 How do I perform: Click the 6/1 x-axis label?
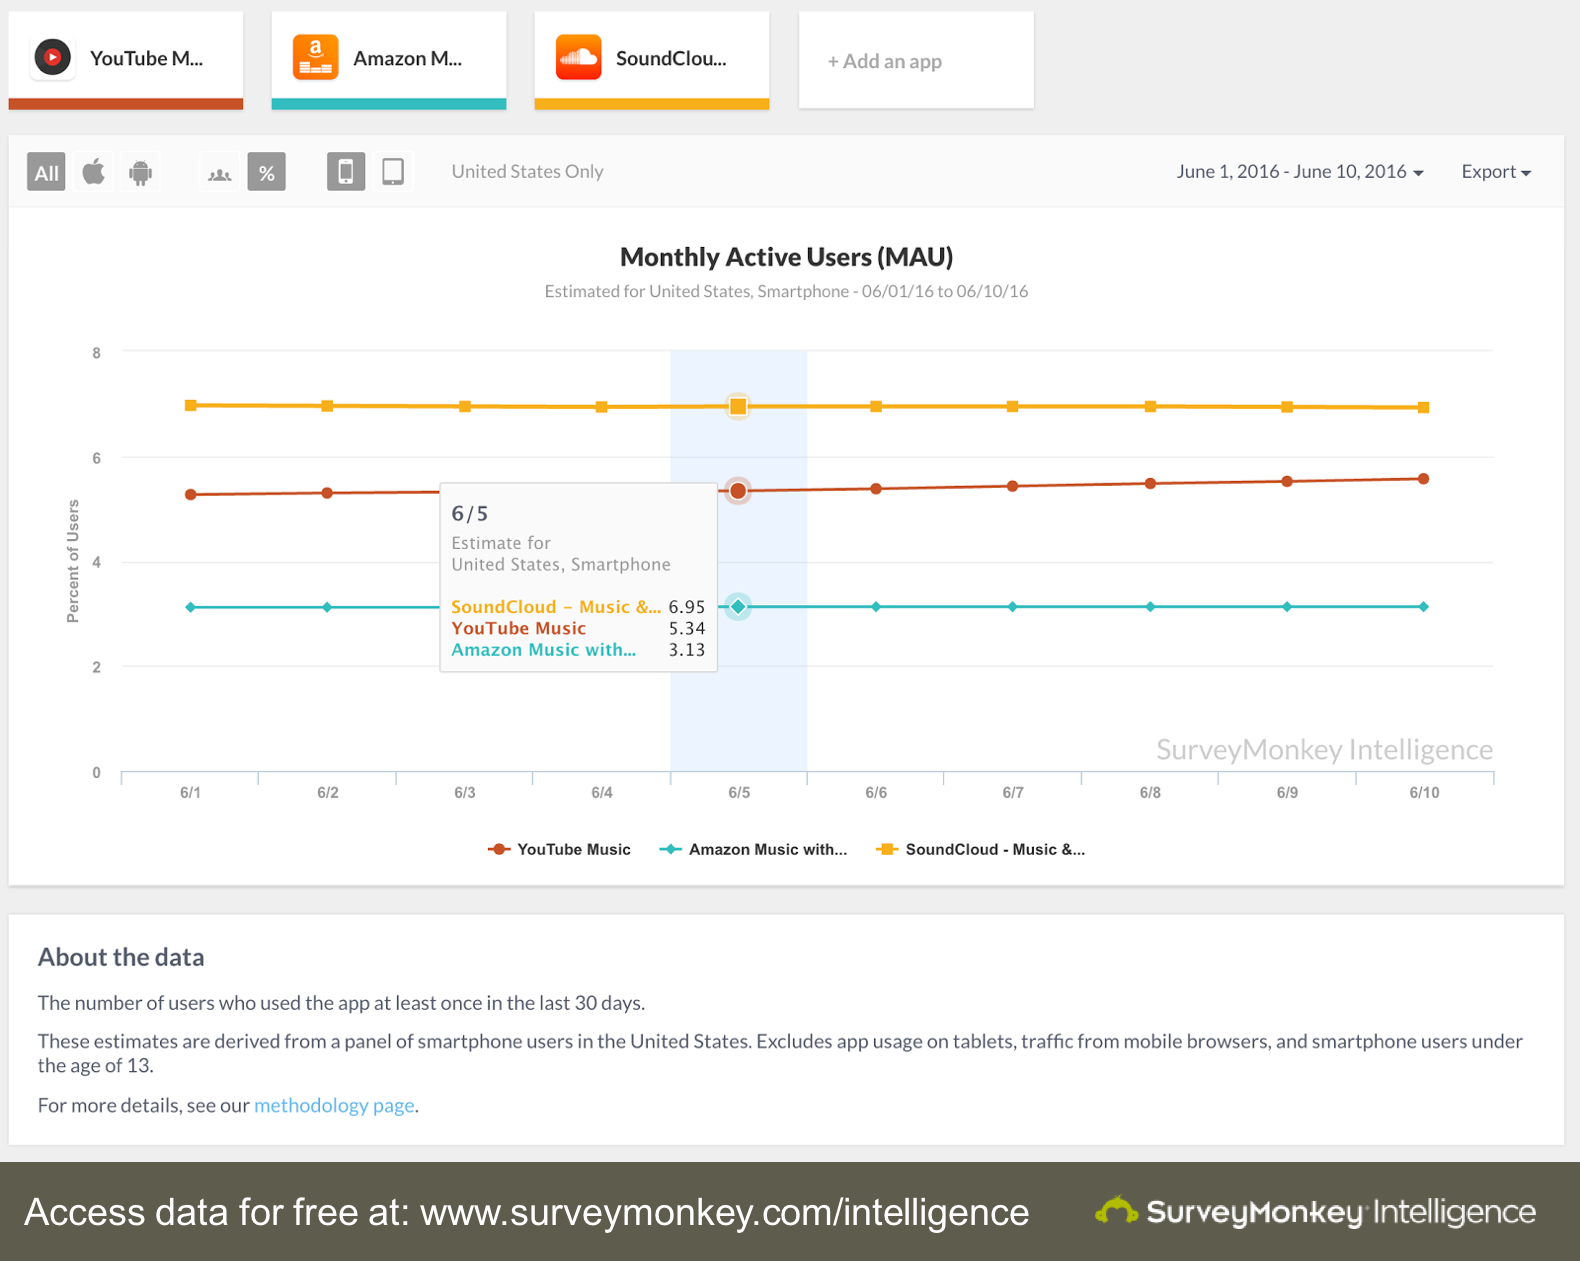click(190, 792)
